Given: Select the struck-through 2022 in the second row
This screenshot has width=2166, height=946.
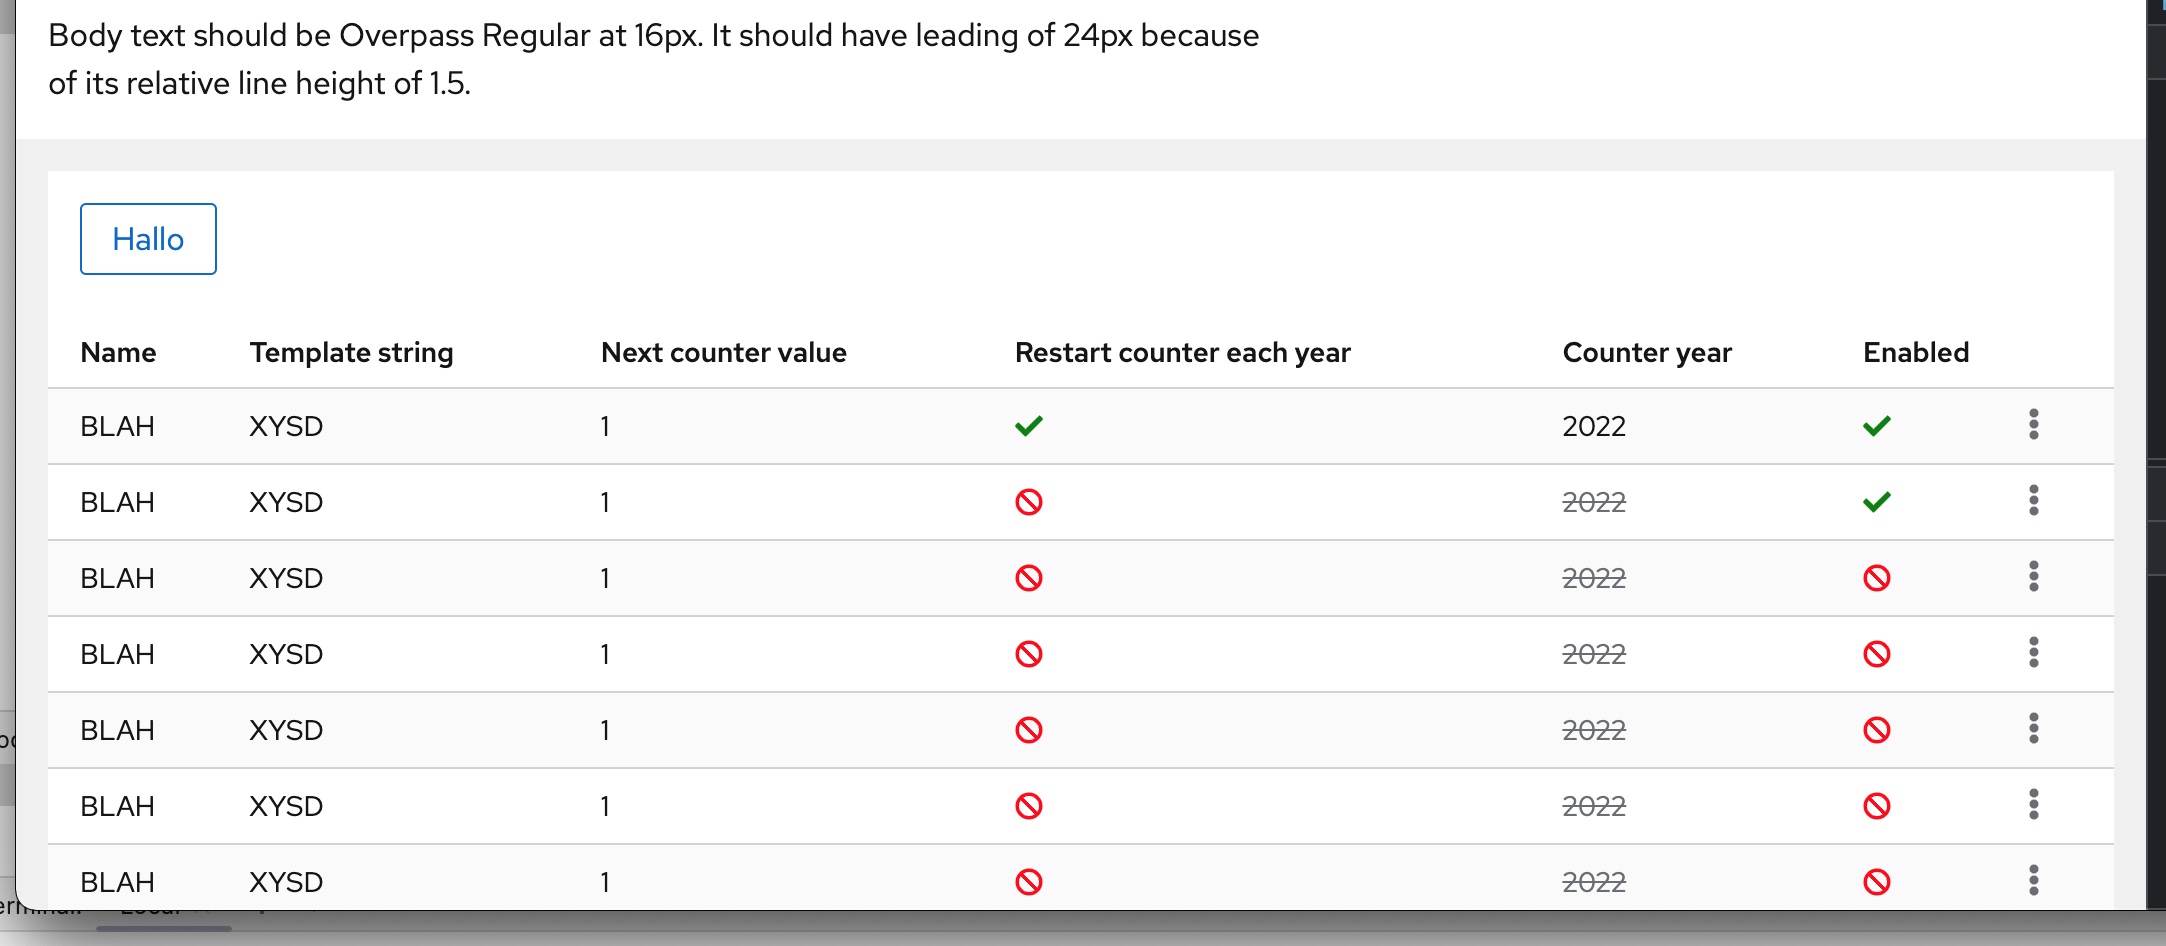Looking at the screenshot, I should [1593, 502].
